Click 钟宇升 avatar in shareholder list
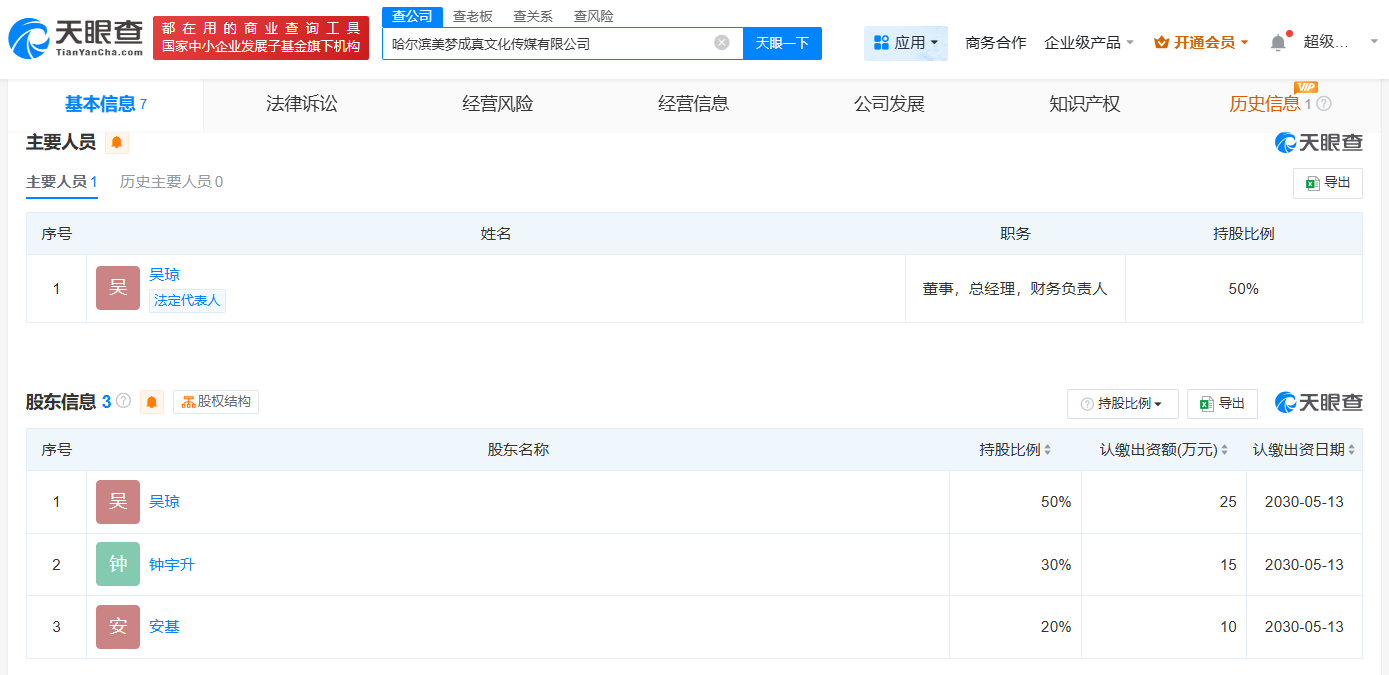The width and height of the screenshot is (1389, 675). (118, 564)
